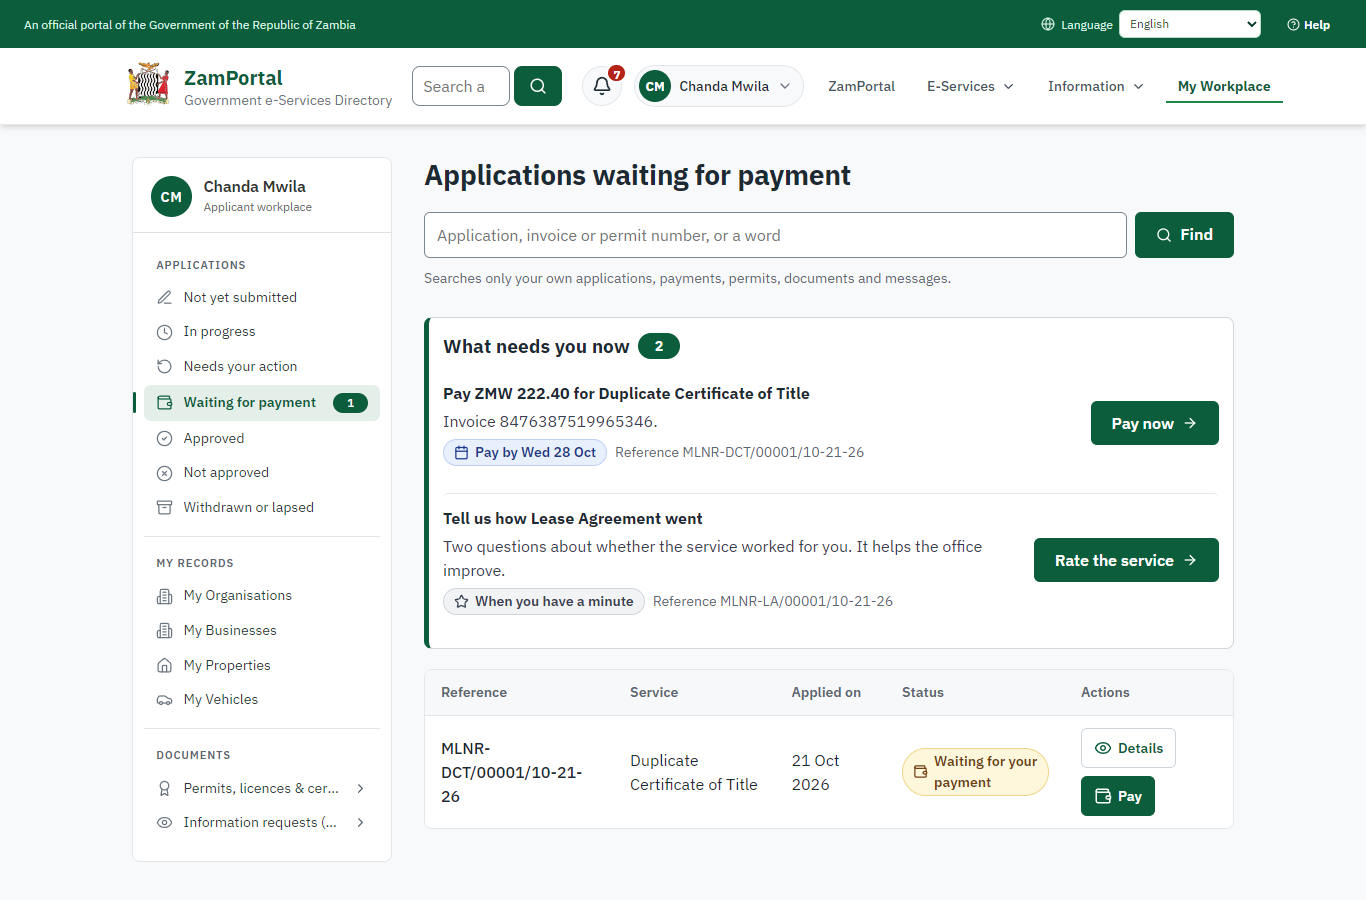The image size is (1366, 900).
Task: Click the CM avatar in sidebar profile
Action: (x=171, y=197)
